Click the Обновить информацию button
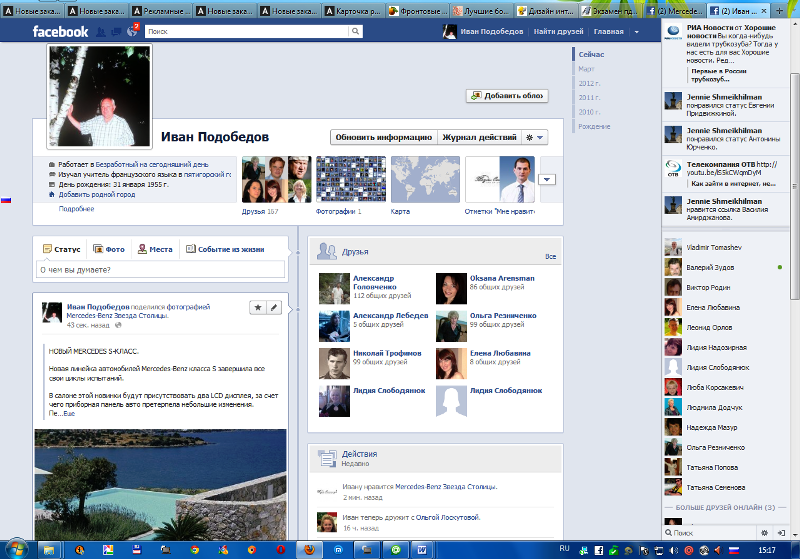This screenshot has height=559, width=800. tap(384, 137)
